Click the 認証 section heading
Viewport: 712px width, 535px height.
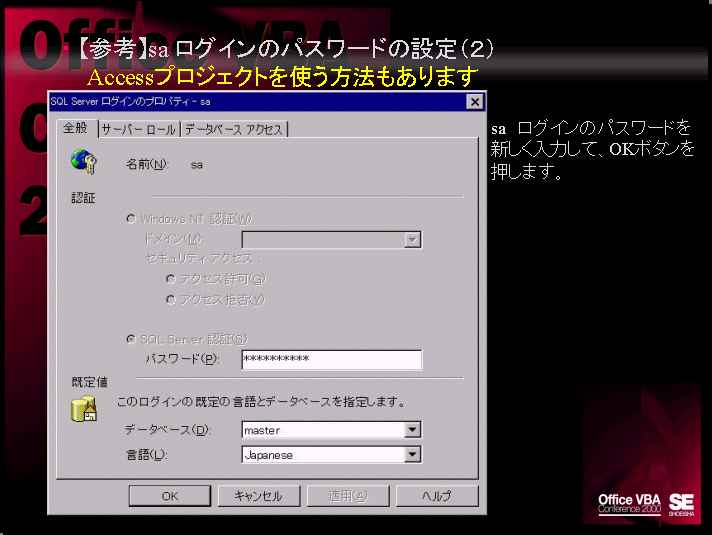coord(84,198)
